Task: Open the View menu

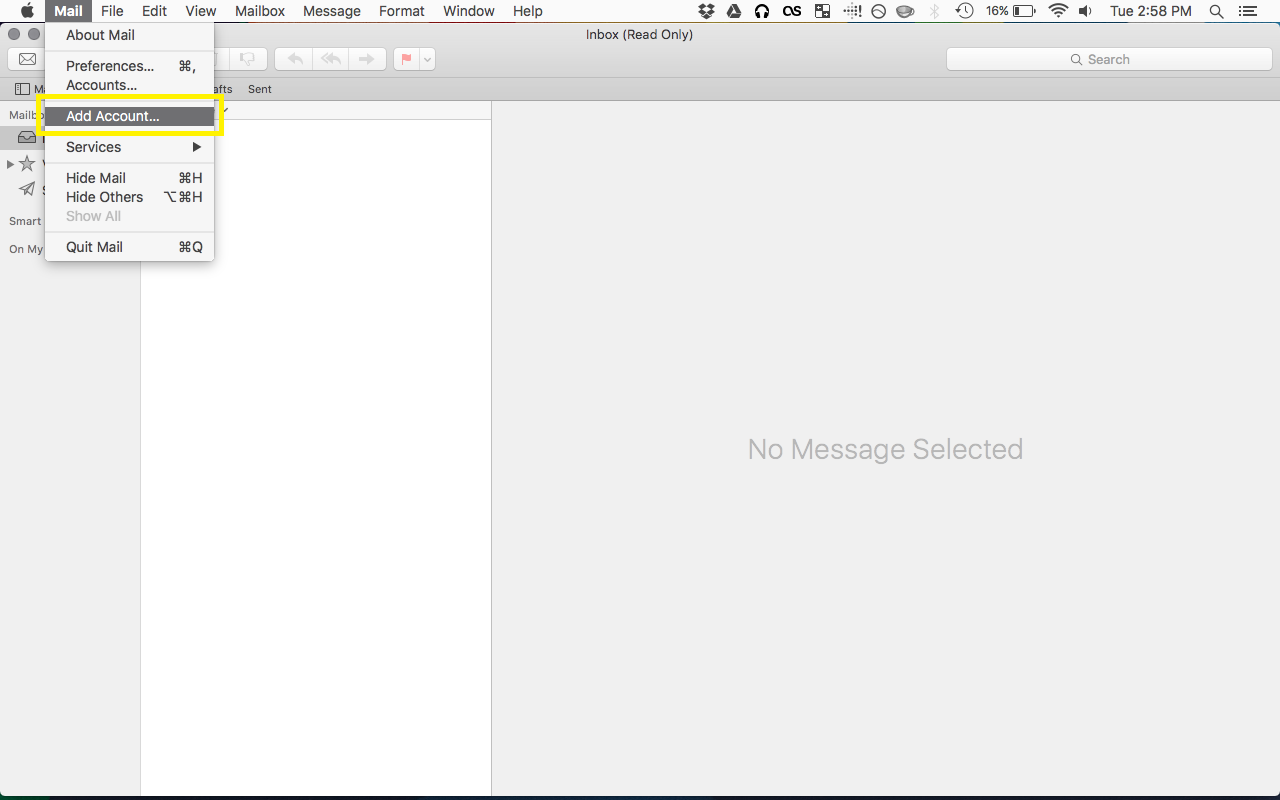Action: [201, 11]
